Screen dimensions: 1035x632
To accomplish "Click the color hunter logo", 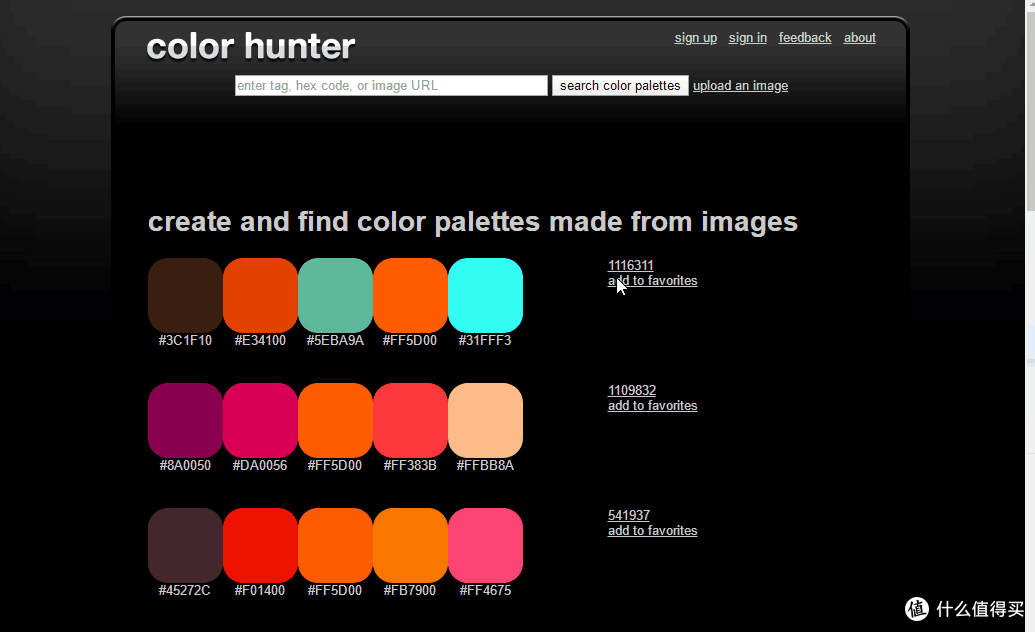I will 251,46.
